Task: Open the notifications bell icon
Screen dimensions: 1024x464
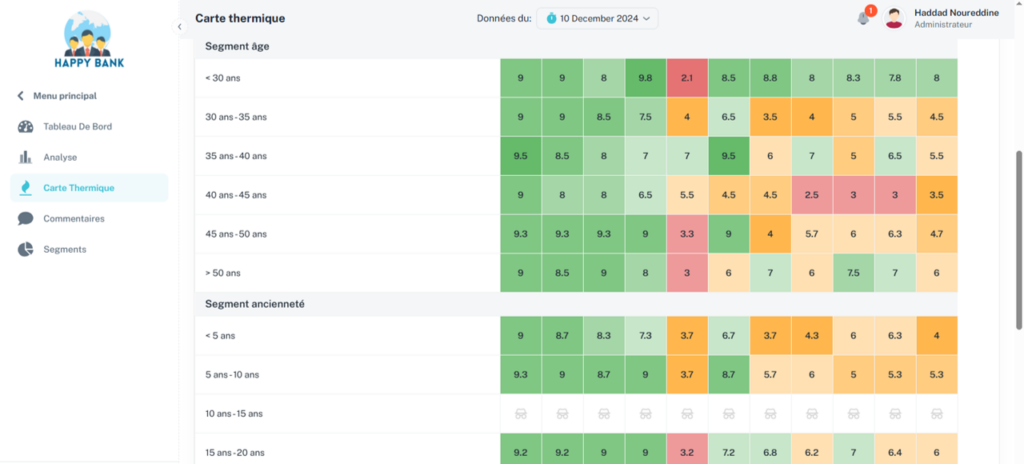Action: tap(863, 18)
